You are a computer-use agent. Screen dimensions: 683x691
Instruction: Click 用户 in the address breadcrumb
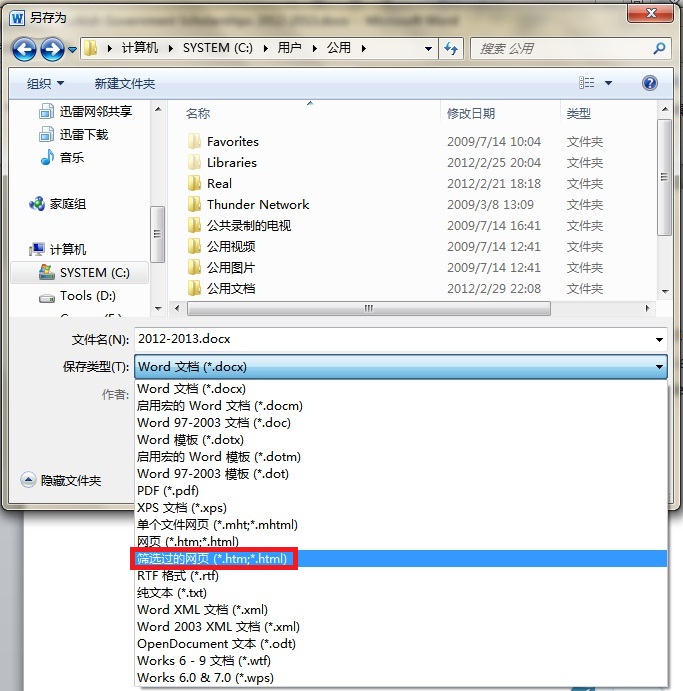[289, 48]
